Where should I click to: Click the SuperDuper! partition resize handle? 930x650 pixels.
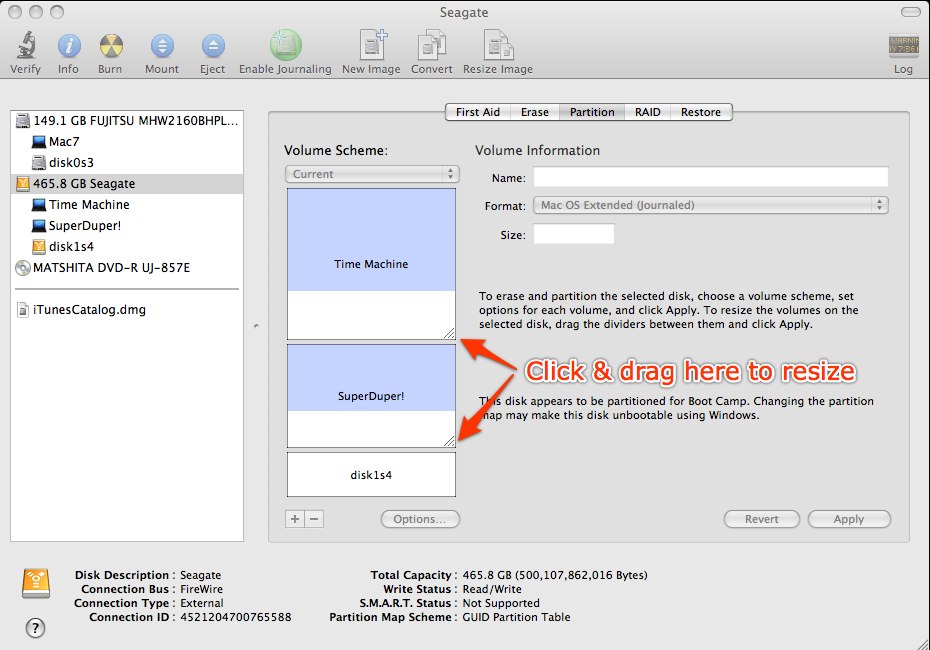click(x=450, y=441)
